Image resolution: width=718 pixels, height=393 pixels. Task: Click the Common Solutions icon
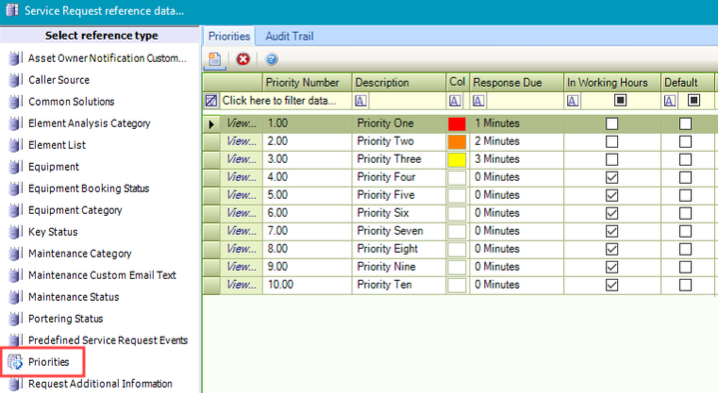15,102
